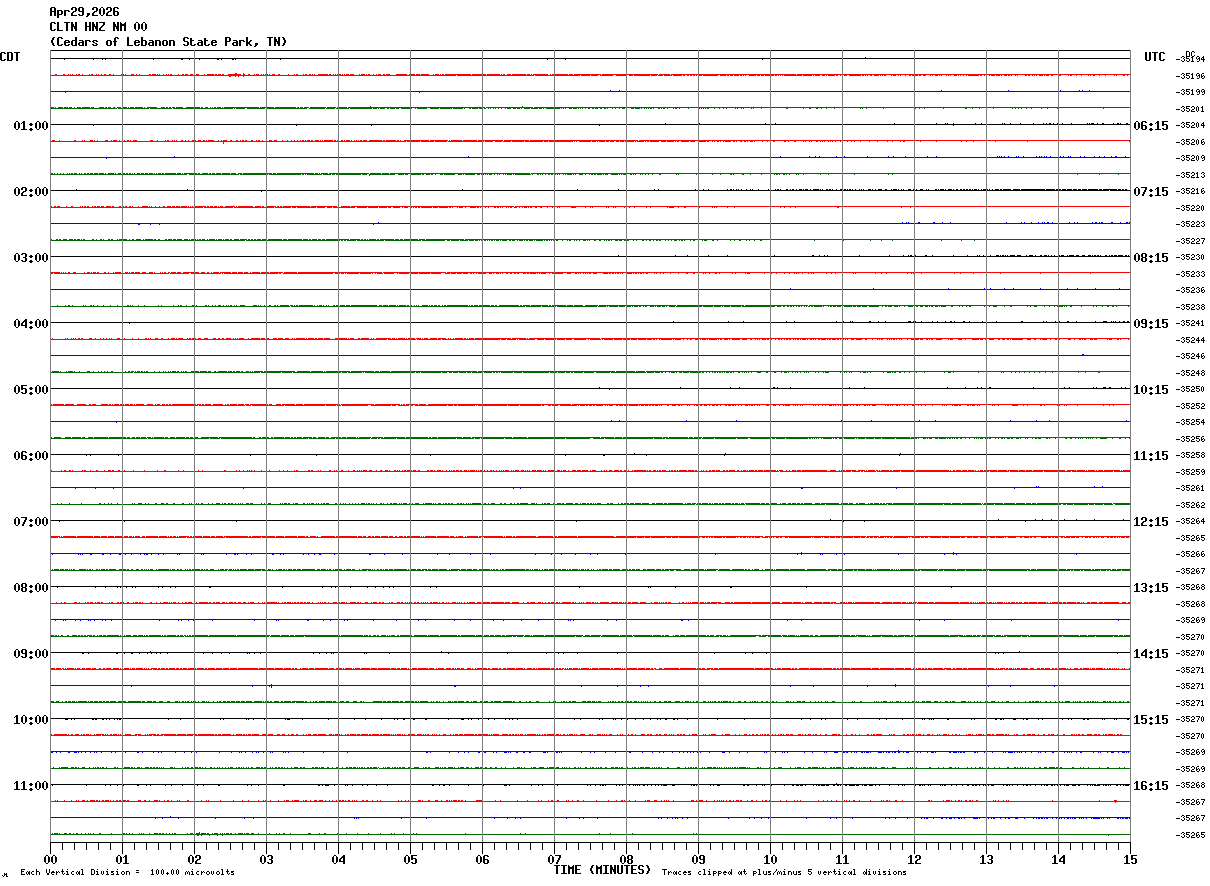Click the '06:15' UTC time label
Viewport: 1210px width, 886px height.
click(x=1150, y=126)
